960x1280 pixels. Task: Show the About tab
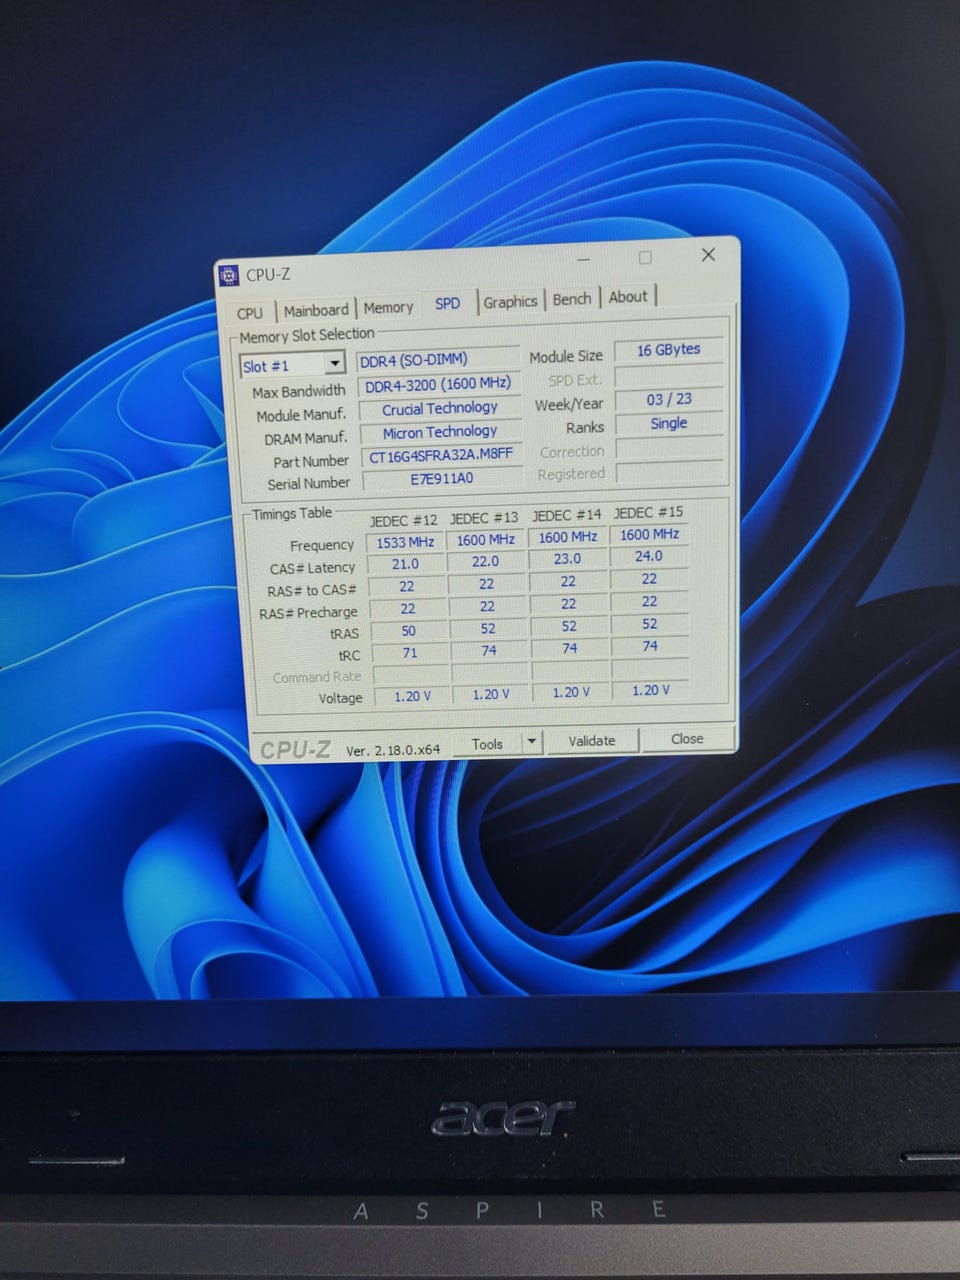[x=628, y=297]
